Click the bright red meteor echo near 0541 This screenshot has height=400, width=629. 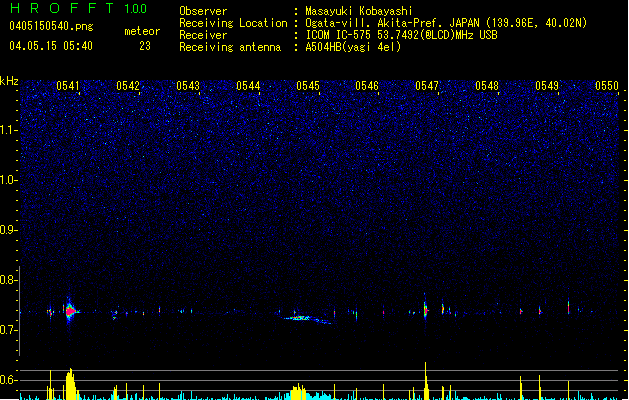click(x=71, y=311)
